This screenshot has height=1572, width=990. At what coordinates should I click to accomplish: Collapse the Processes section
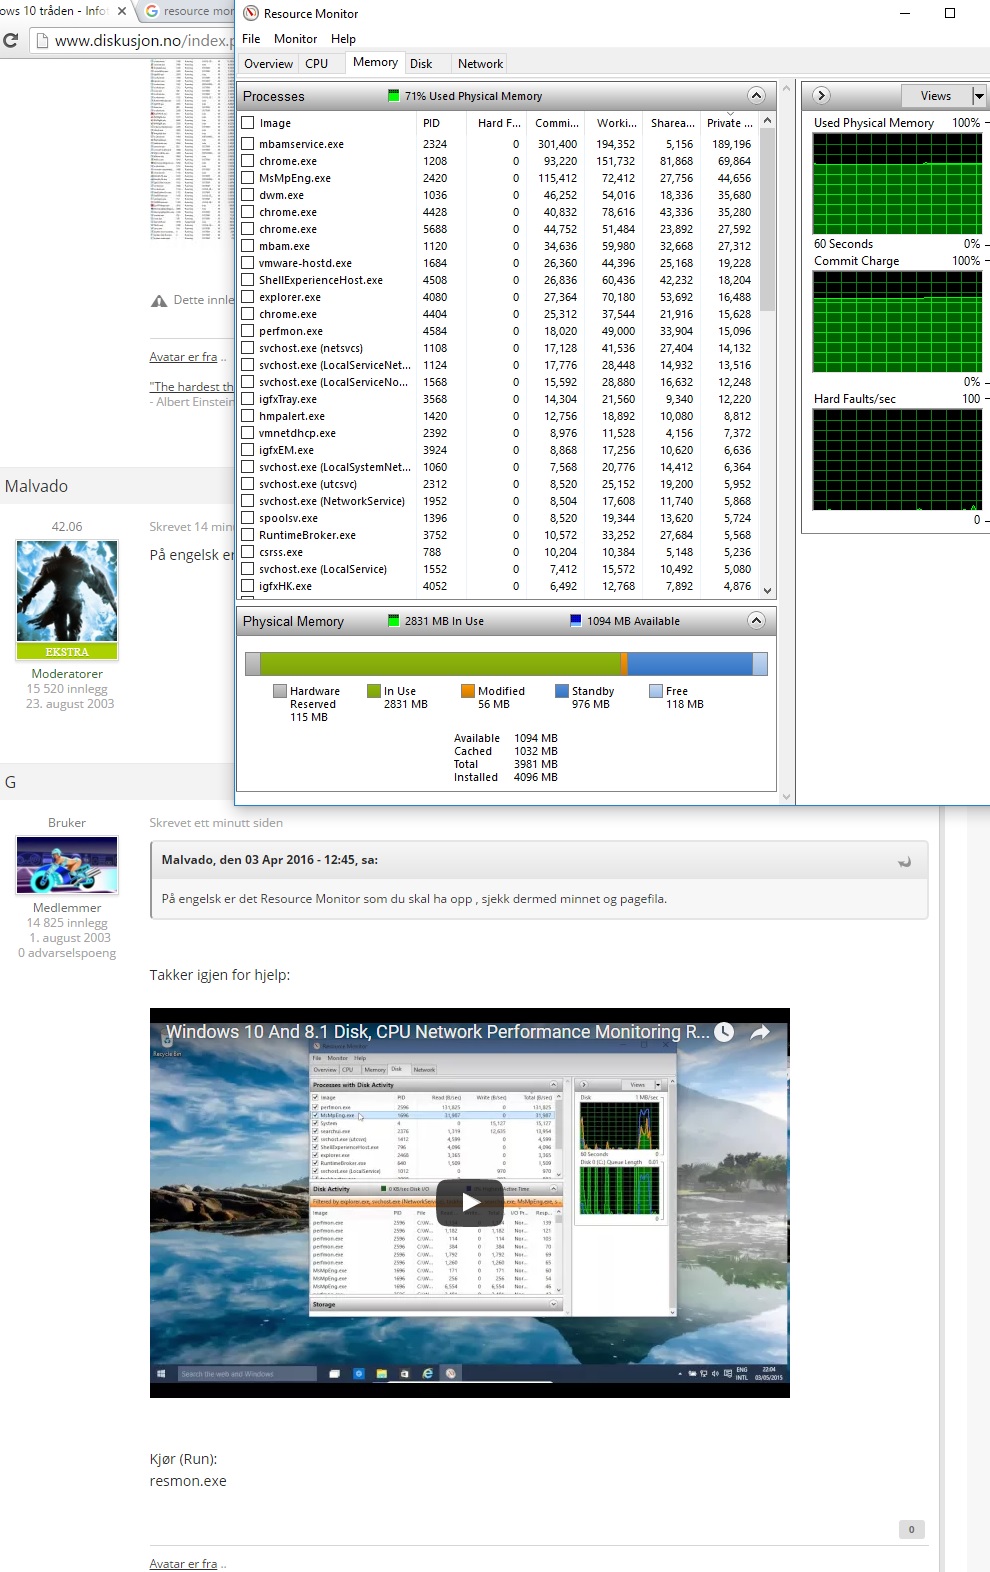pos(756,96)
